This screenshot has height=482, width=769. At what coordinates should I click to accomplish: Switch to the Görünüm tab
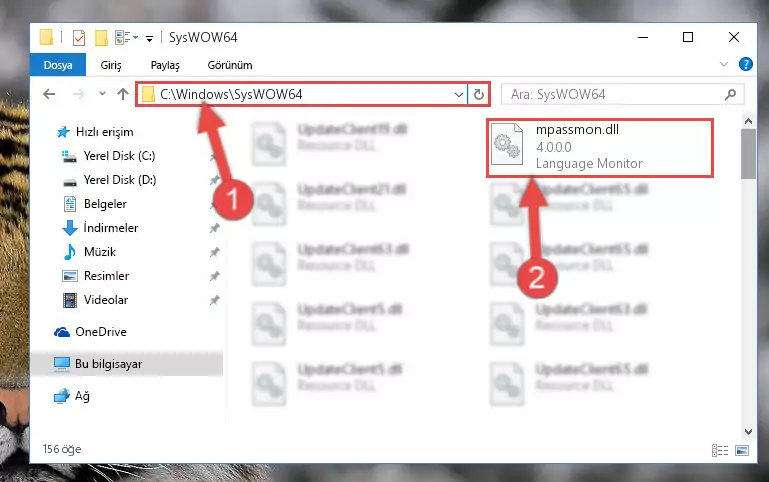pyautogui.click(x=230, y=65)
